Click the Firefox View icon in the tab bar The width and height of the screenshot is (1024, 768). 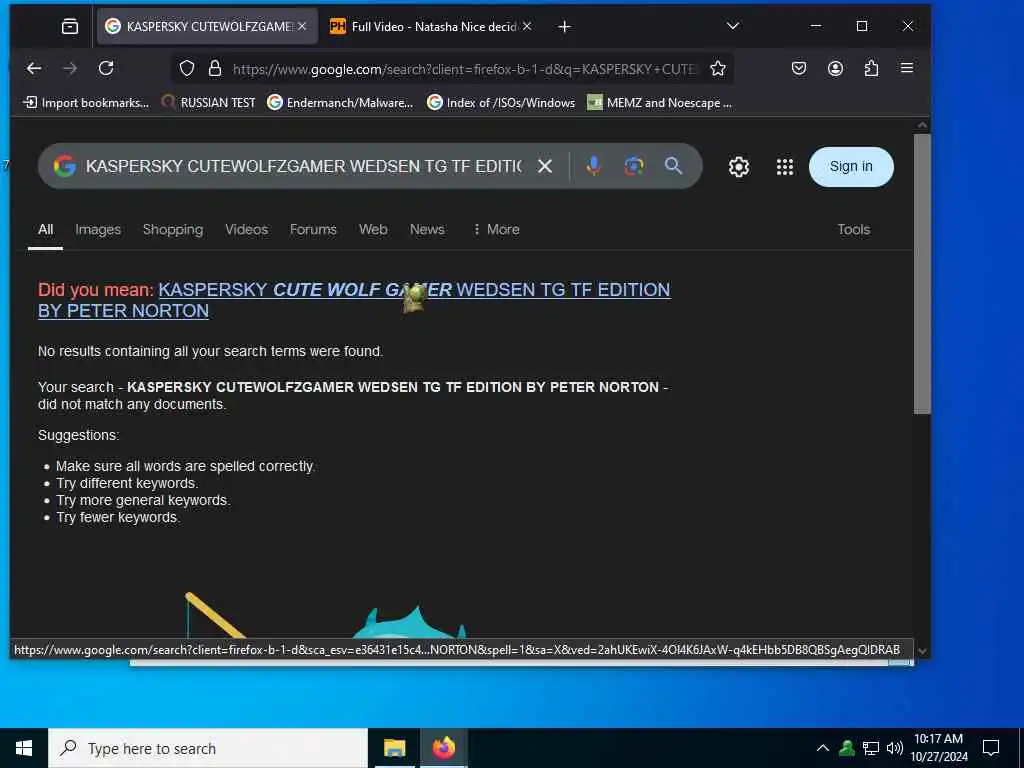[70, 27]
